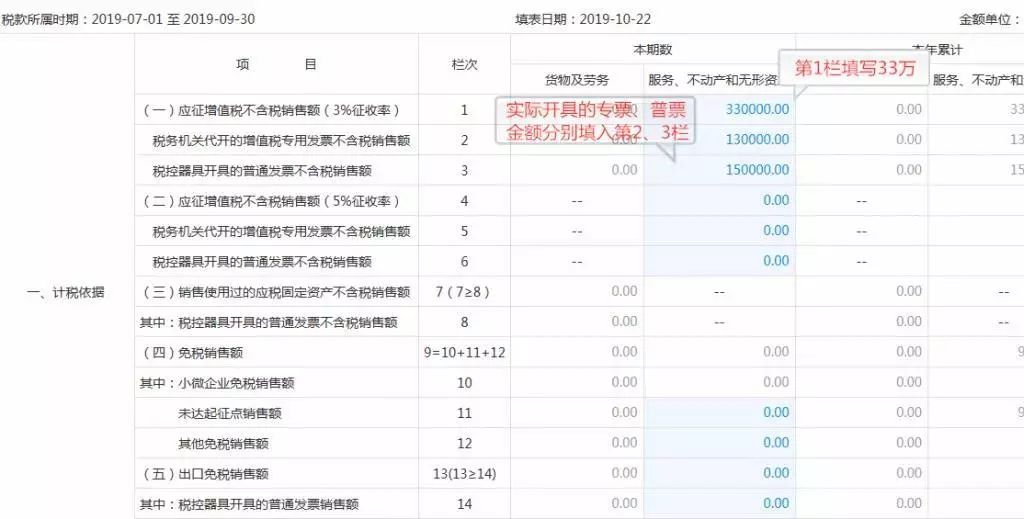Click row 9 services current-period 0.00 cell
This screenshot has height=519, width=1024.
pos(720,352)
